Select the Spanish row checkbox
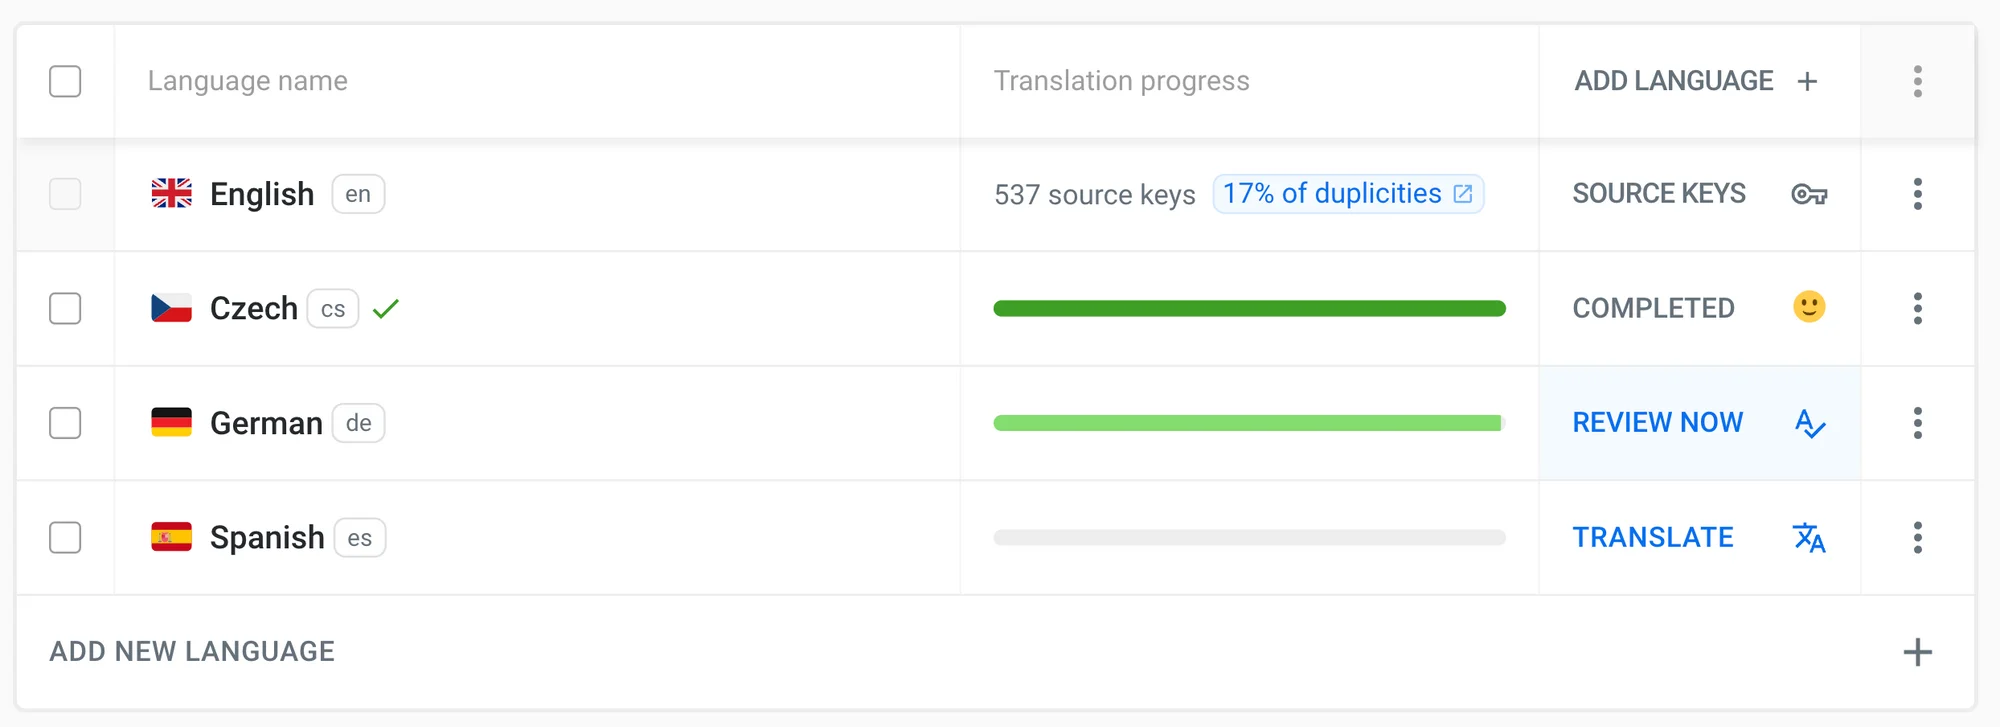Viewport: 2000px width, 727px height. tap(65, 537)
